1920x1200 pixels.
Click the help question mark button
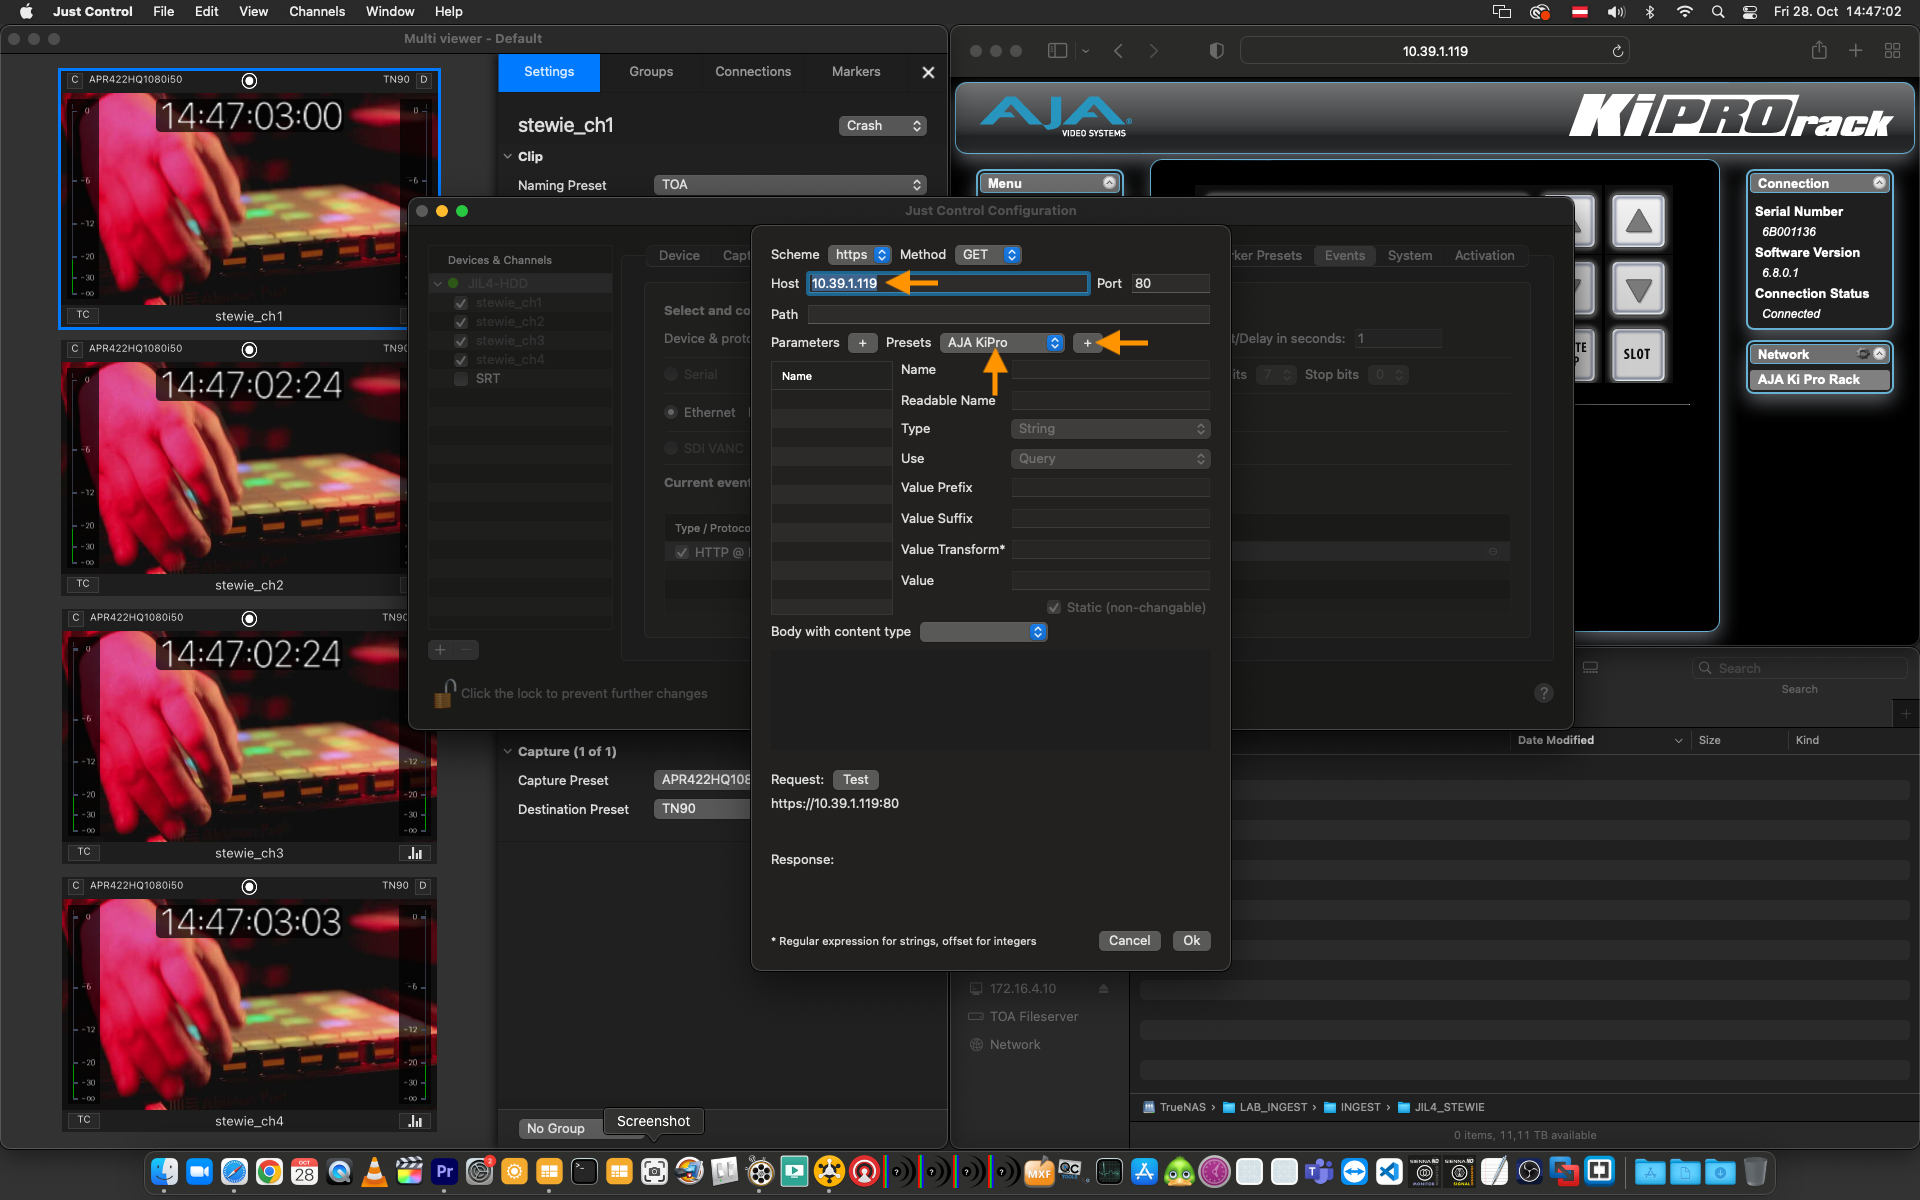(x=1544, y=693)
